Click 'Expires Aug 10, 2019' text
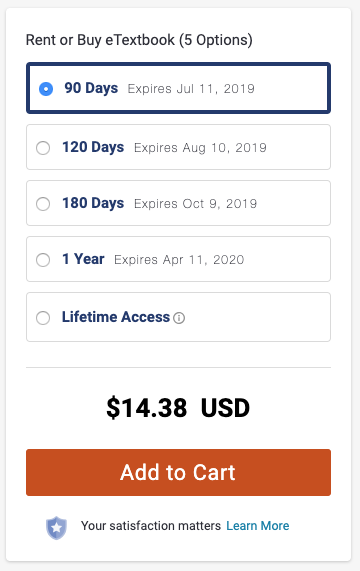Image resolution: width=360 pixels, height=571 pixels. click(201, 148)
